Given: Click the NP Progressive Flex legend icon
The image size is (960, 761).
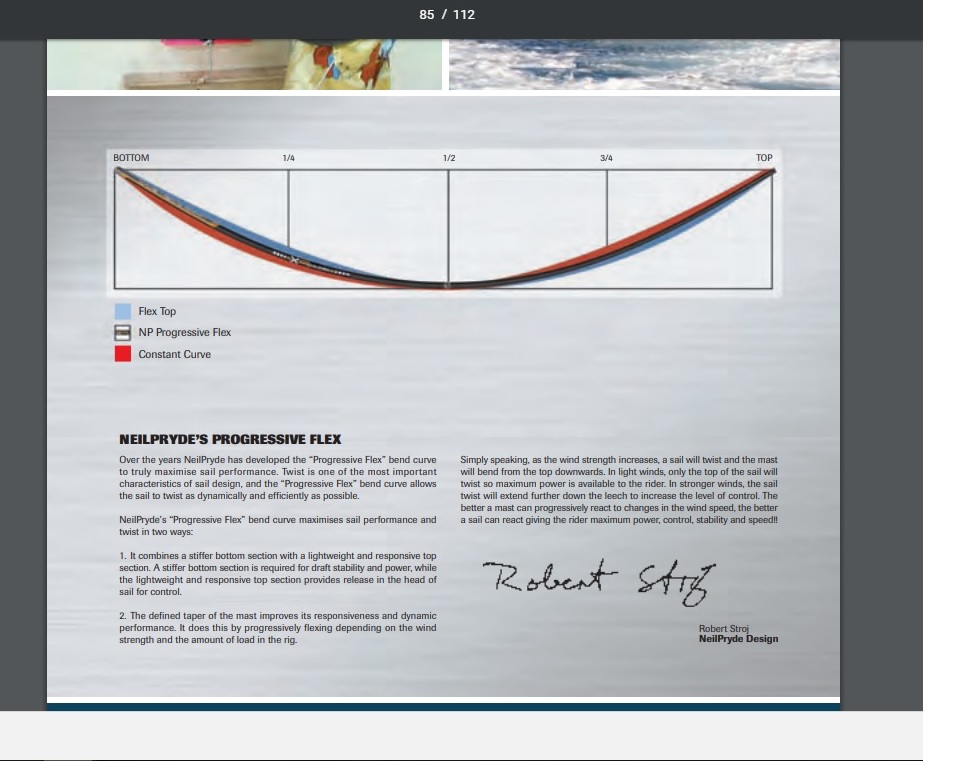Looking at the screenshot, I should (123, 333).
